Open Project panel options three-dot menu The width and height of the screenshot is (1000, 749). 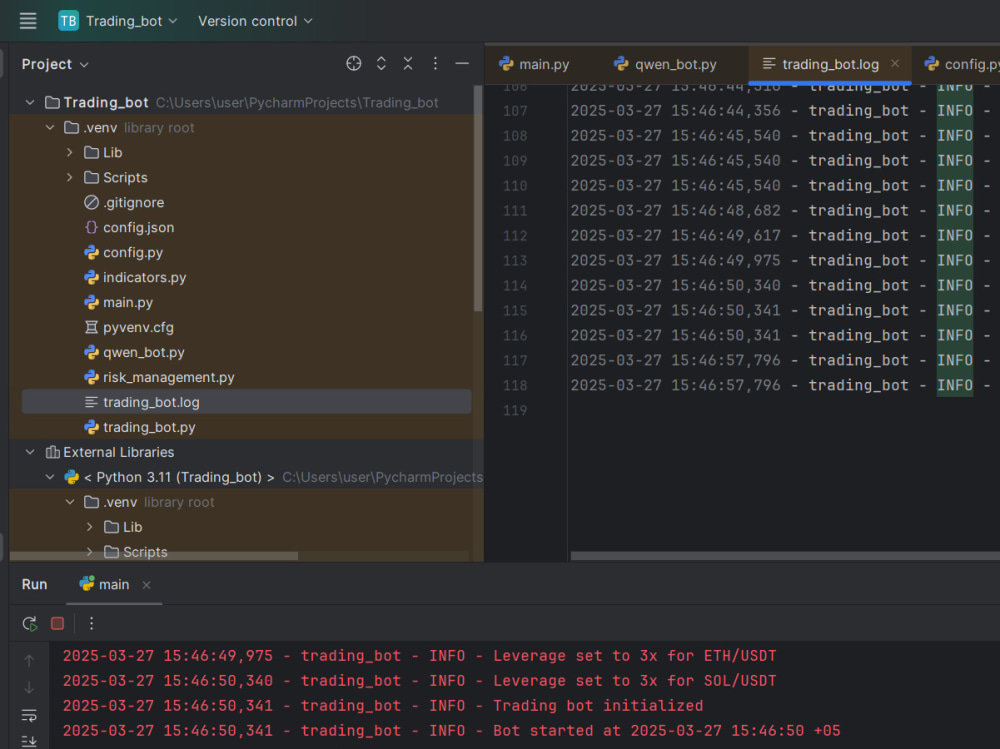pyautogui.click(x=435, y=64)
